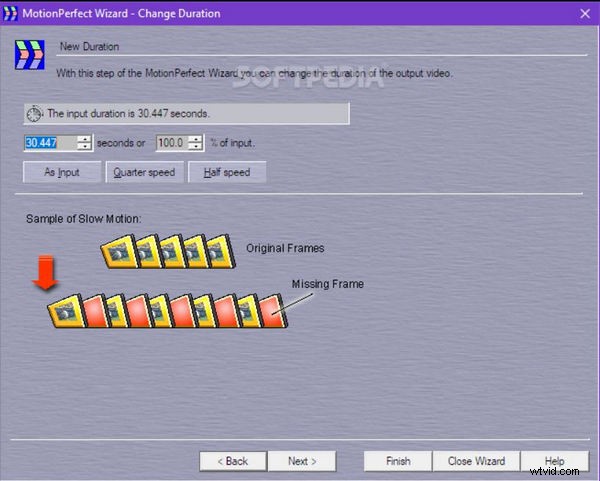Choose Half speed preset

[x=227, y=172]
